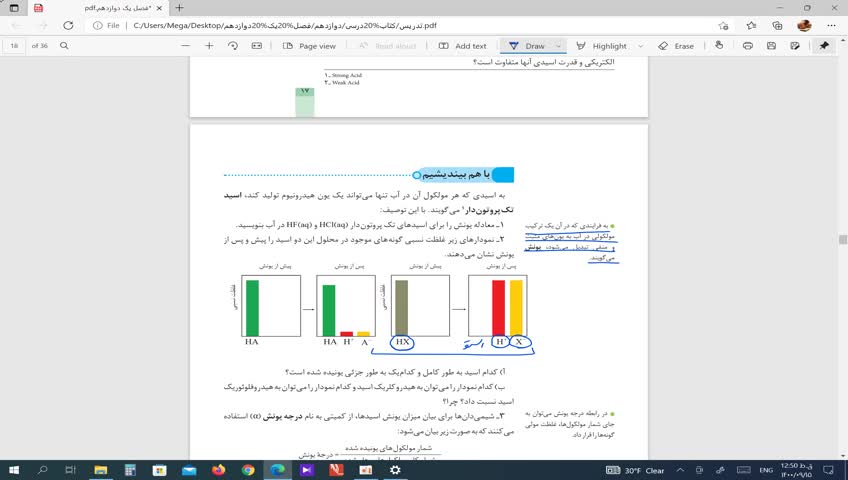Print the PDF document
The height and width of the screenshot is (480, 848).
point(748,46)
